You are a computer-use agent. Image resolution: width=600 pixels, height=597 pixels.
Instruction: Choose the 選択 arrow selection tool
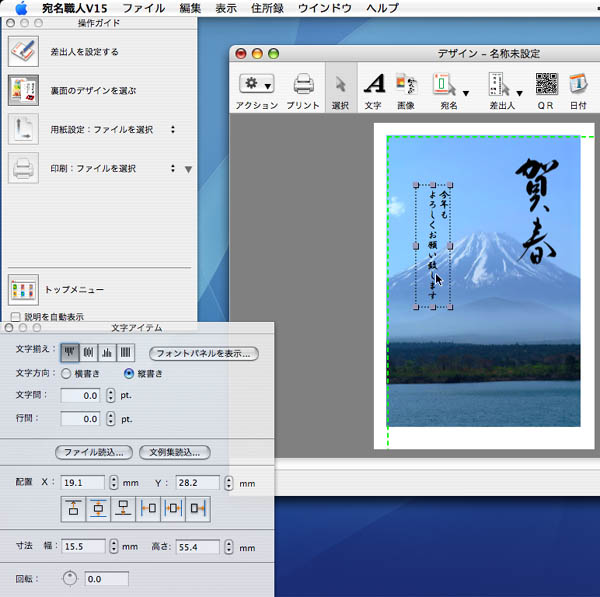pos(340,85)
